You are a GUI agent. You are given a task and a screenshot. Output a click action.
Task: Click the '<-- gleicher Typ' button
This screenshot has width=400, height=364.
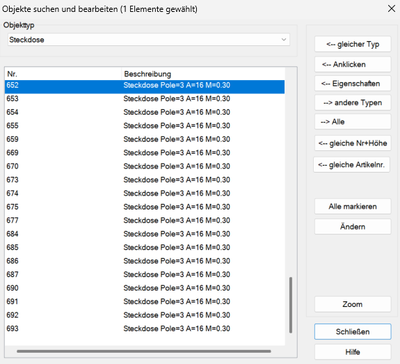click(353, 44)
